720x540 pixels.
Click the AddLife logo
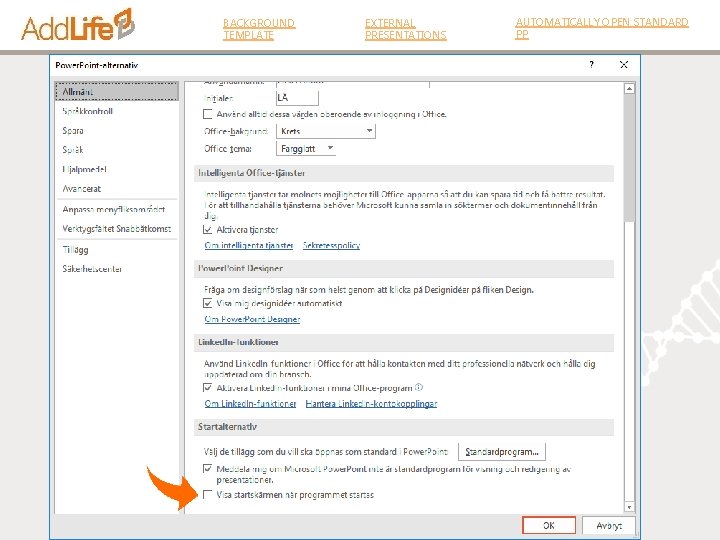click(x=78, y=26)
